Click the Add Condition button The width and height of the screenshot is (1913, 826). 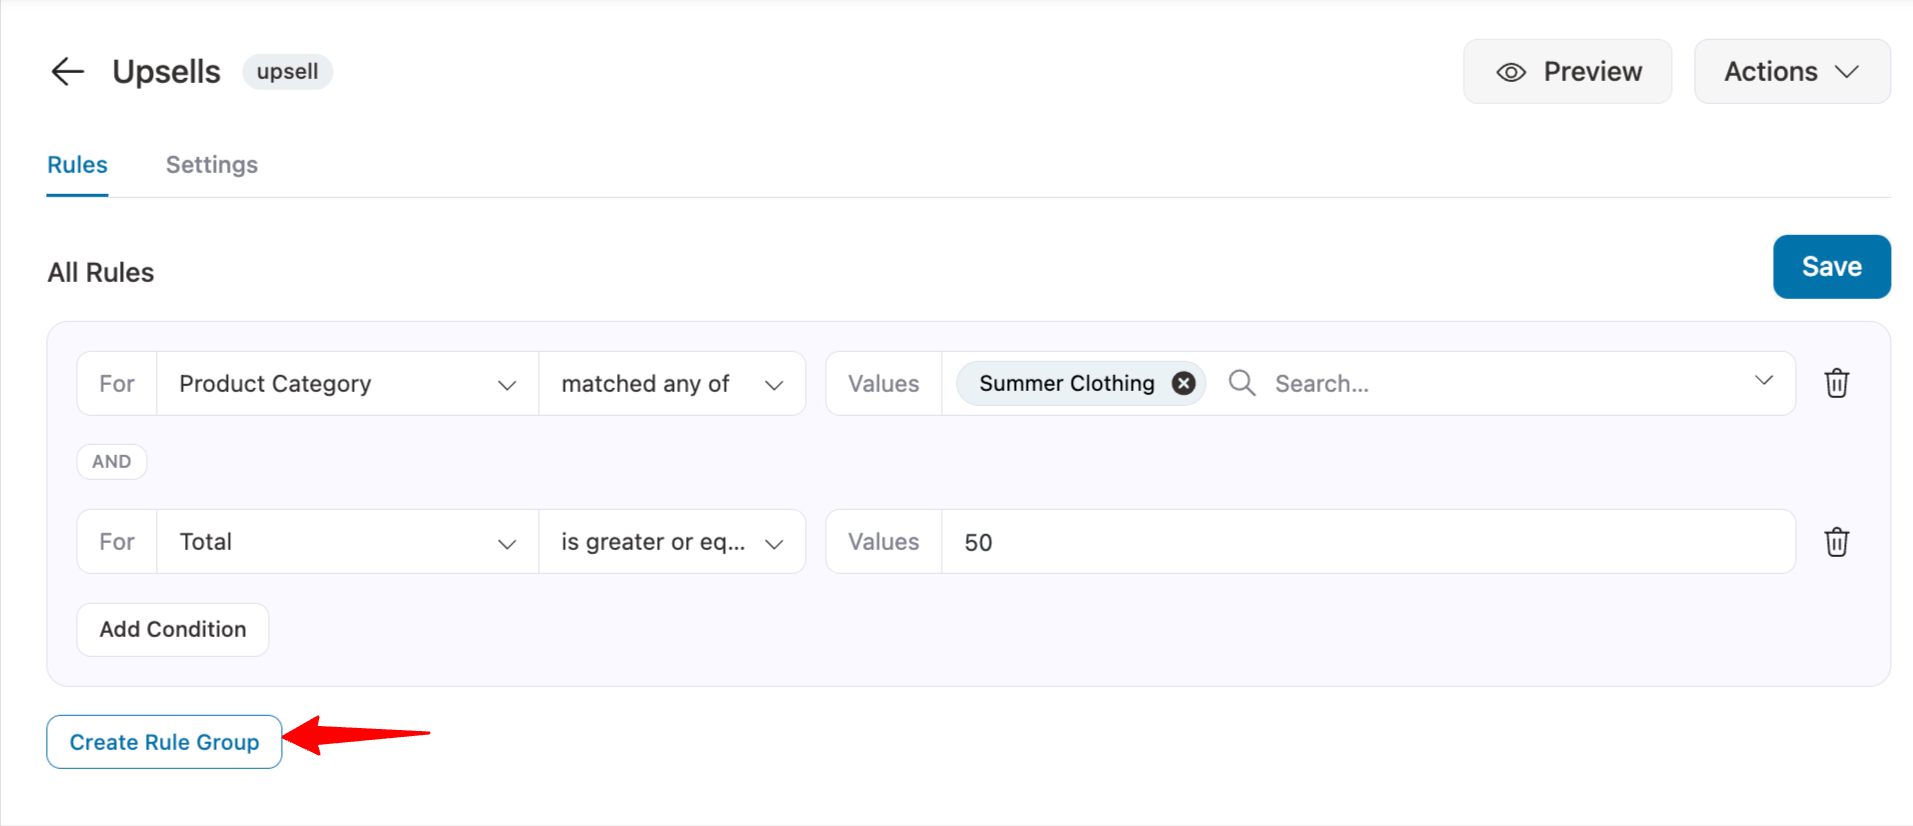[172, 629]
